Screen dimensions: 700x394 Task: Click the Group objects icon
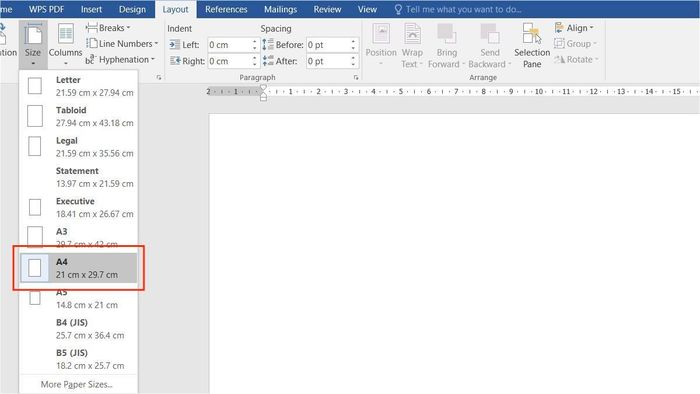[x=559, y=43]
